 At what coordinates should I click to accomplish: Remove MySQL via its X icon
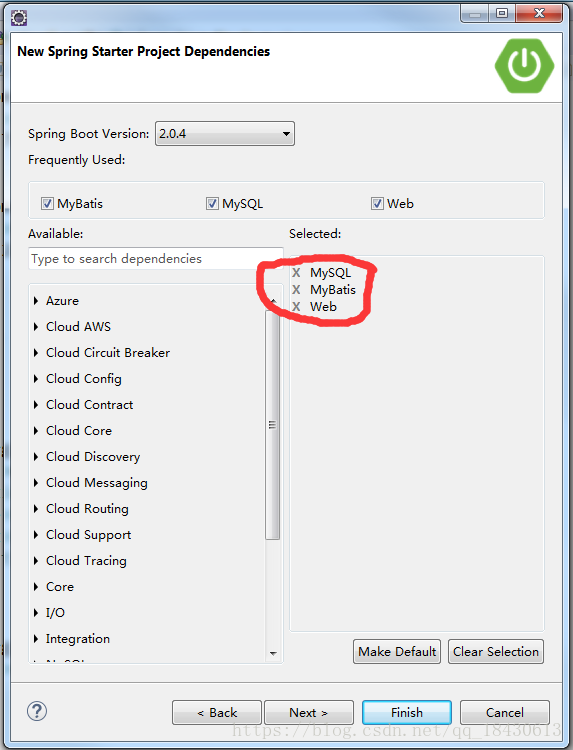tap(297, 273)
